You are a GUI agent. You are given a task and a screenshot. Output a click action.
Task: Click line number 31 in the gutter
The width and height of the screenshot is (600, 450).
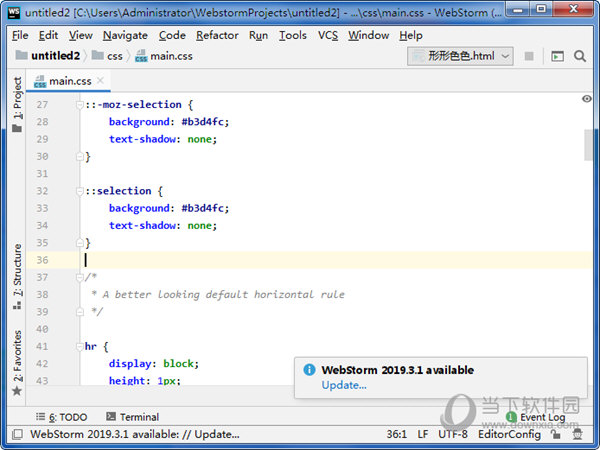42,174
